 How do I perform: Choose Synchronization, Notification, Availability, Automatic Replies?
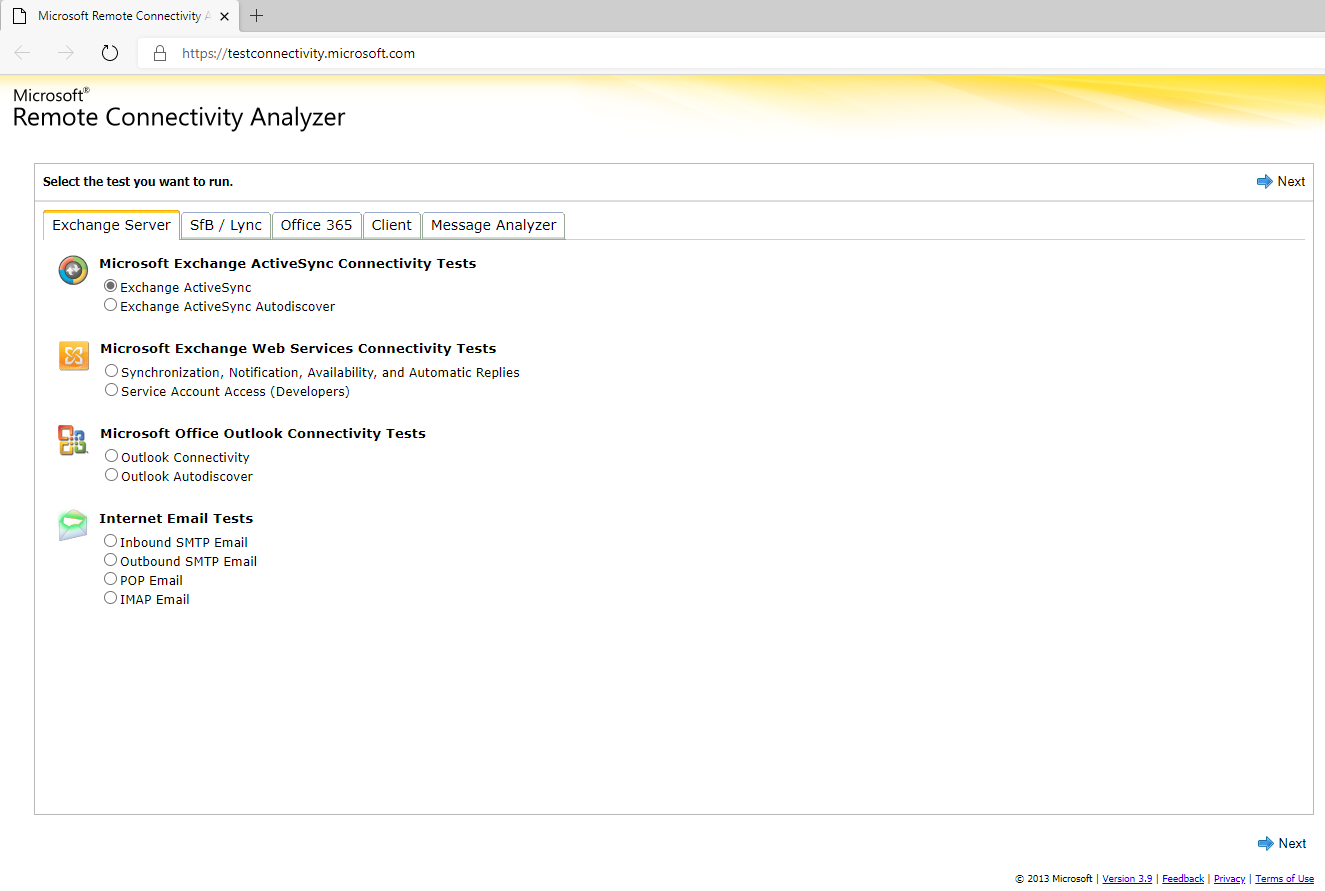[x=112, y=371]
